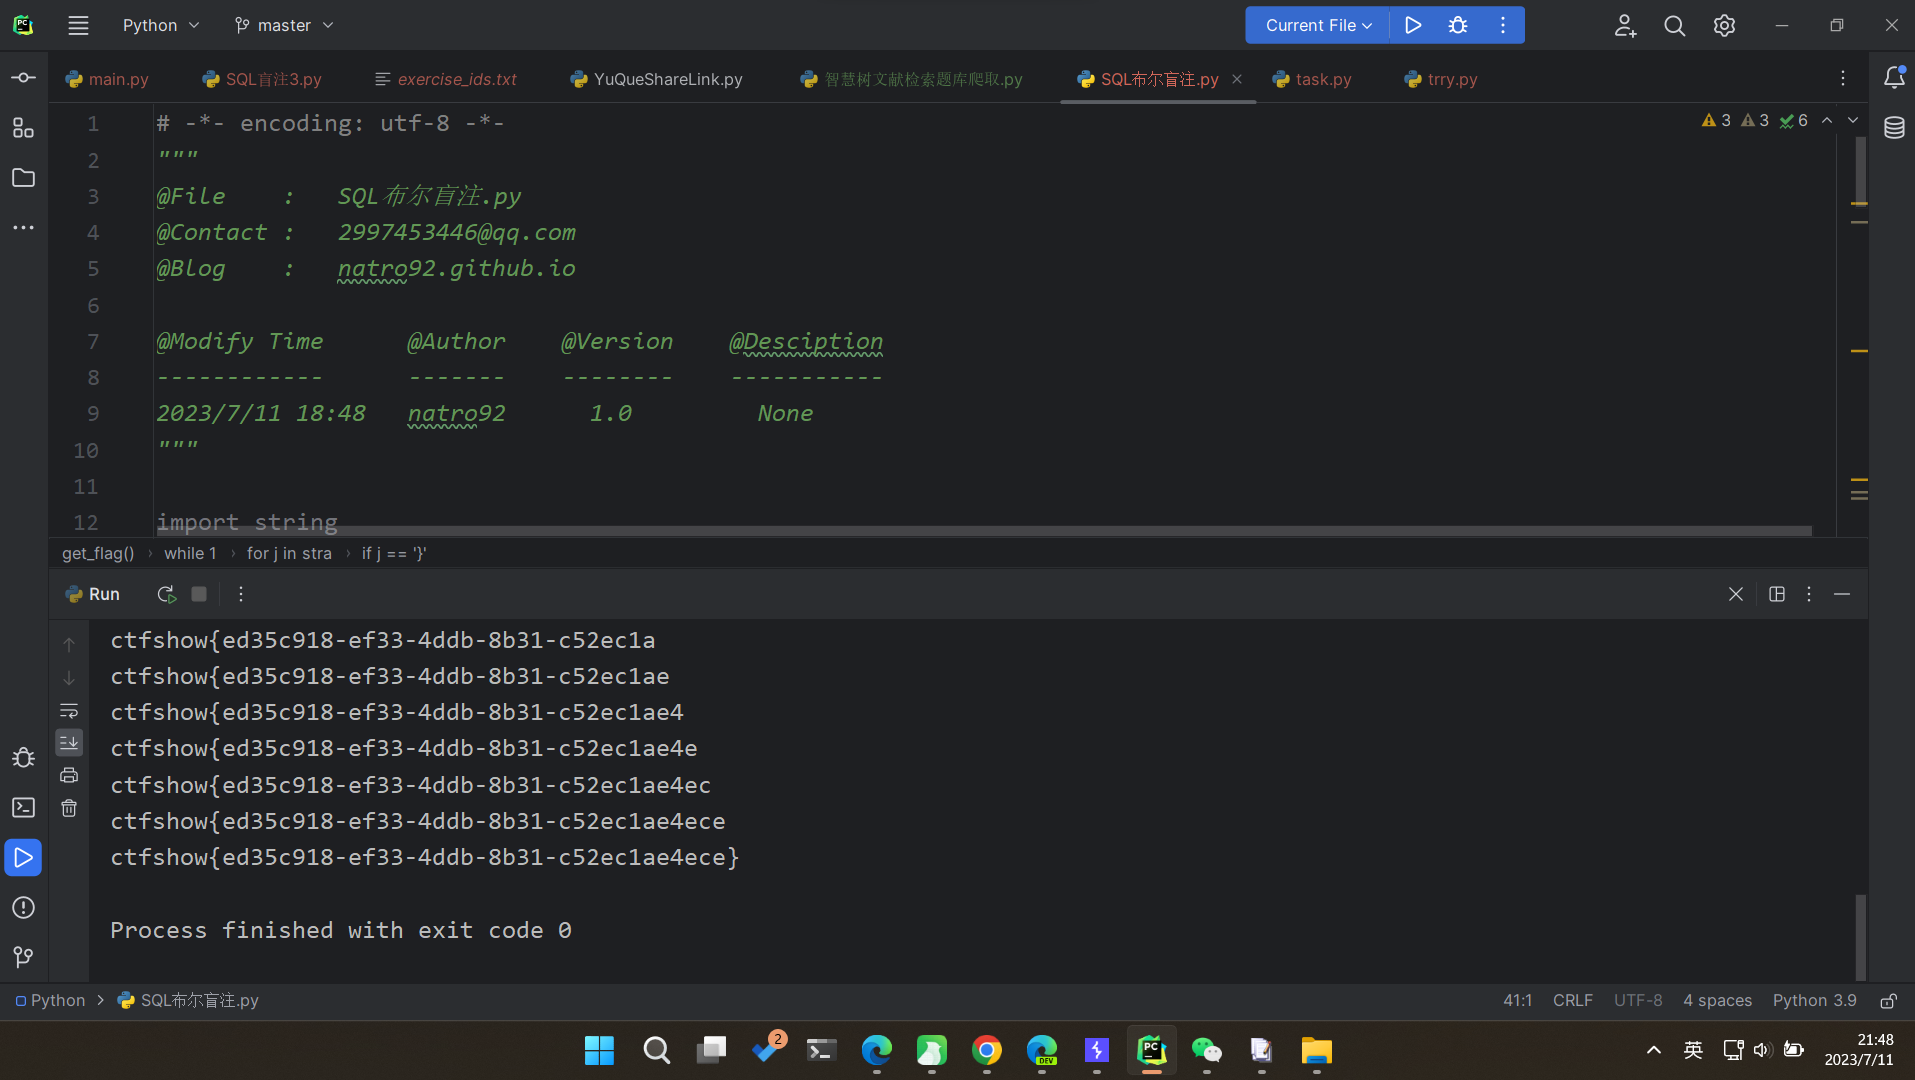This screenshot has height=1080, width=1915.
Task: Close the SQL布尔盲注.py tab
Action: coord(1237,79)
